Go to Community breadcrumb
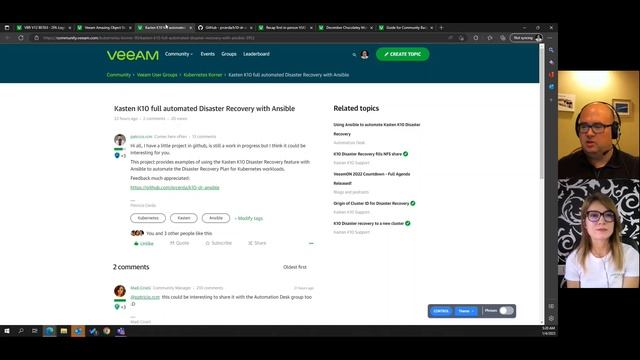 (119, 75)
